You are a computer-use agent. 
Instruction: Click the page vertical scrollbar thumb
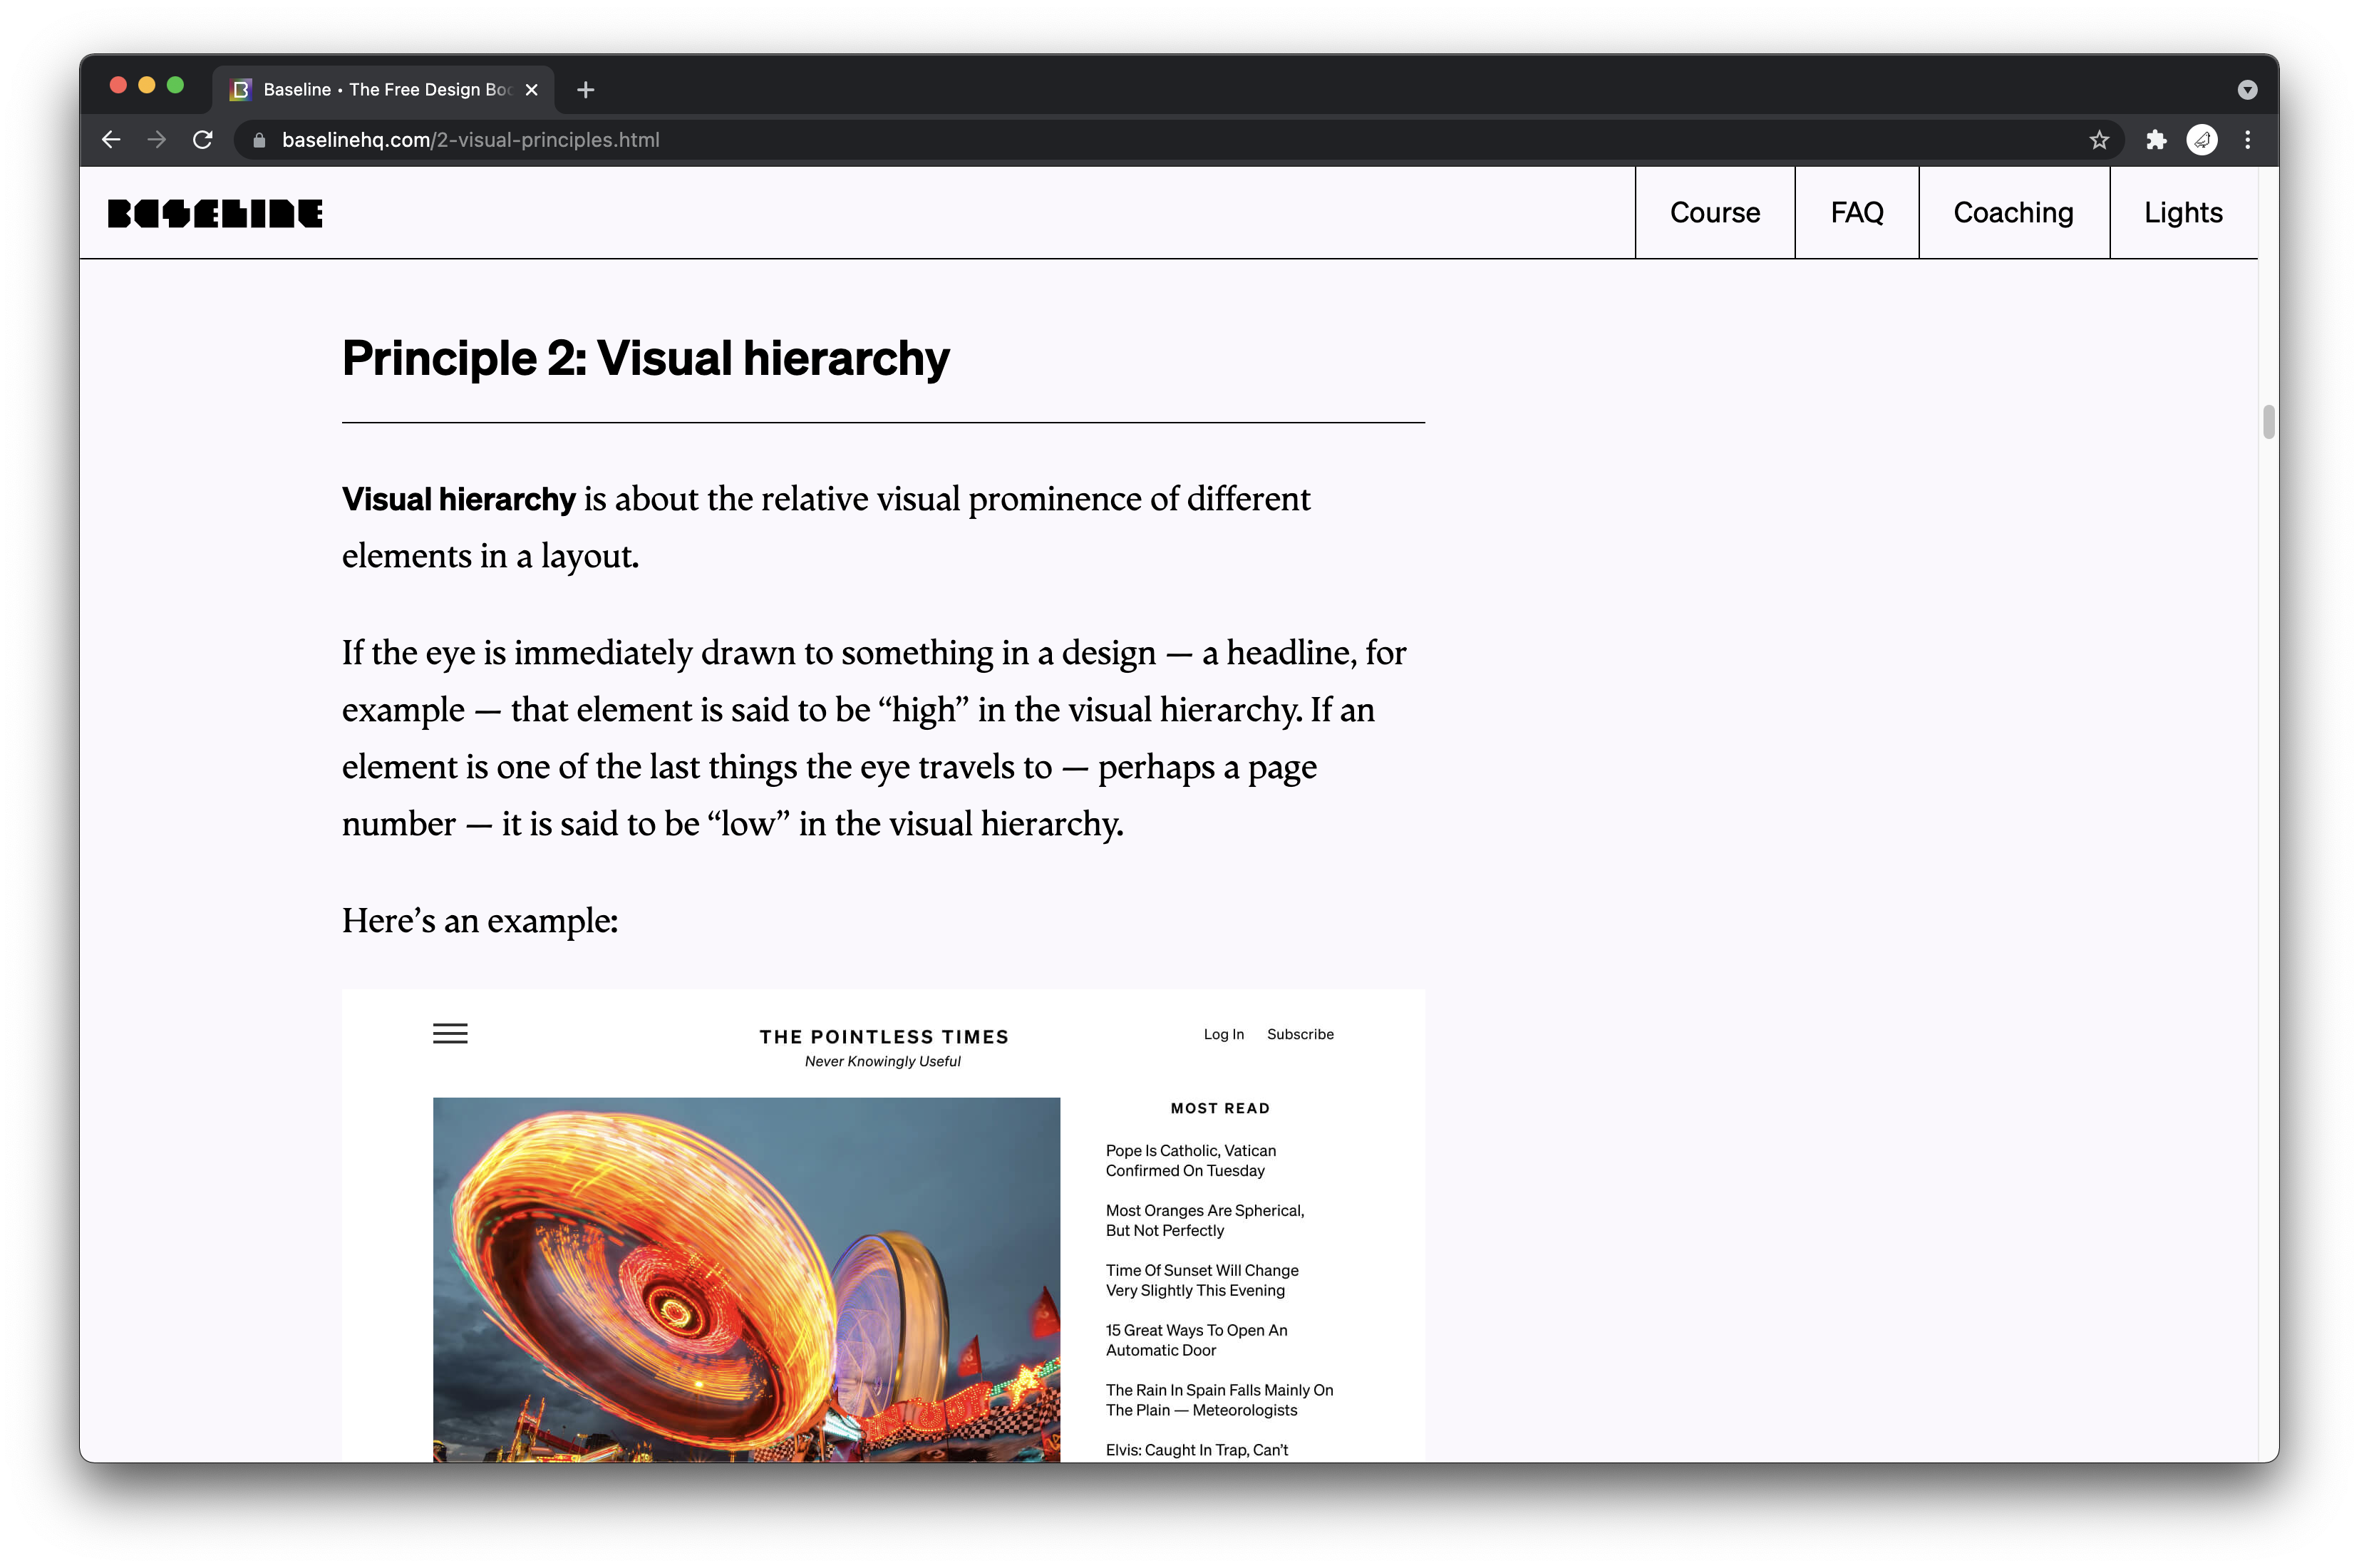point(2268,422)
